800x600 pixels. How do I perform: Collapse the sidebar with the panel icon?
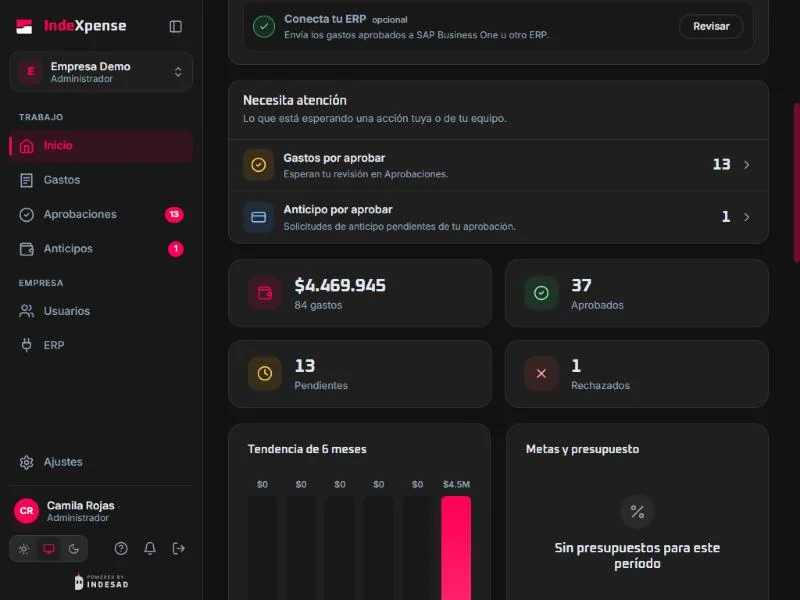click(x=176, y=27)
